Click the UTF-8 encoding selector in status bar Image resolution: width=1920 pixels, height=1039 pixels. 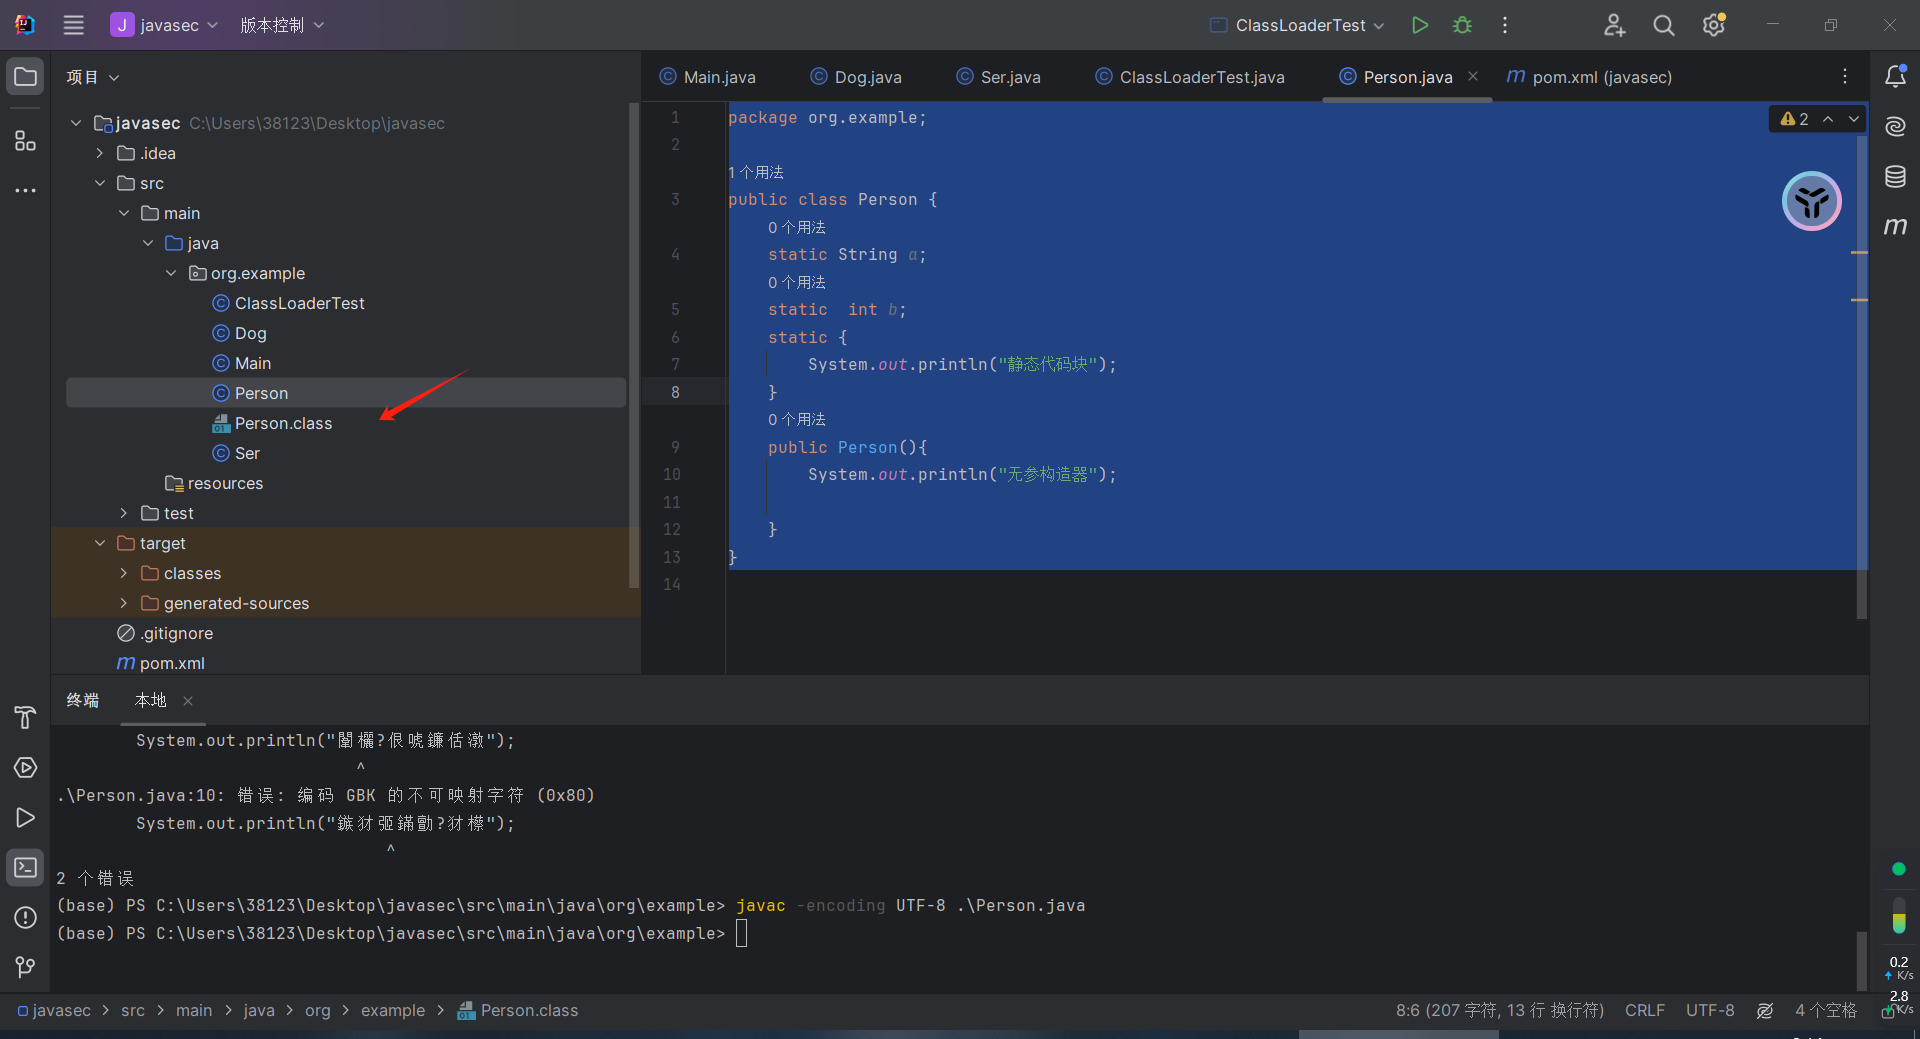pos(1710,1011)
